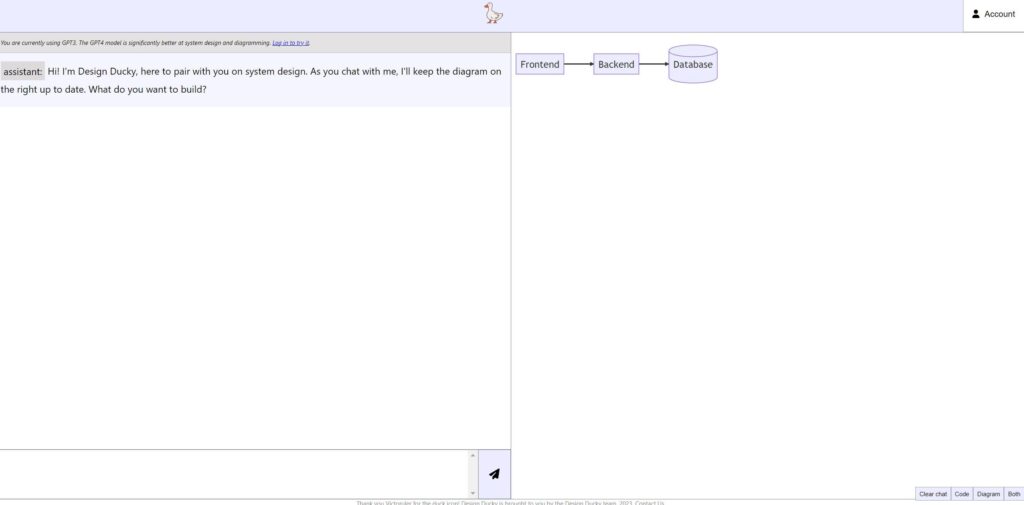Select the Frontend node in diagram
1024x505 pixels.
click(x=540, y=65)
